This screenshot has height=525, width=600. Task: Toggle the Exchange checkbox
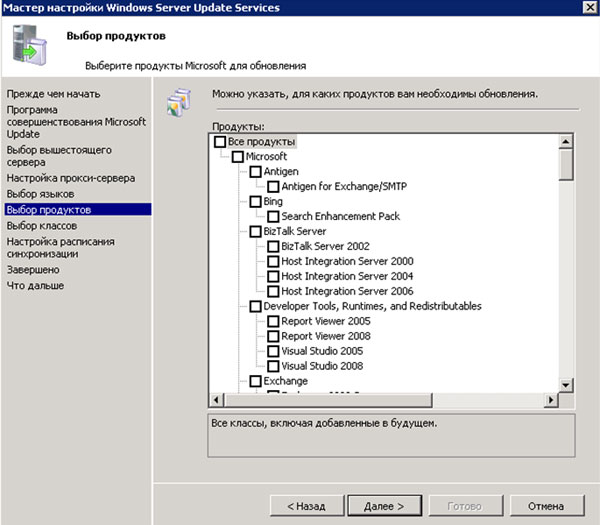click(x=255, y=381)
